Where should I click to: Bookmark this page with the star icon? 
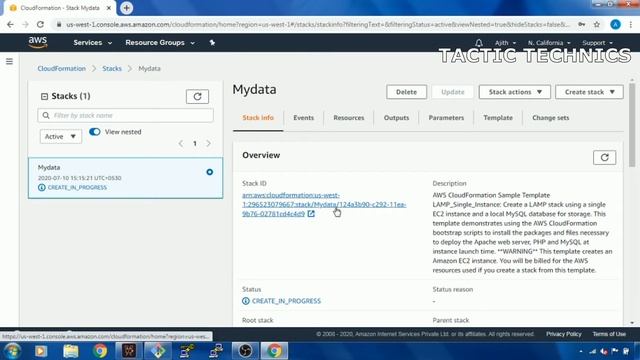click(x=597, y=24)
